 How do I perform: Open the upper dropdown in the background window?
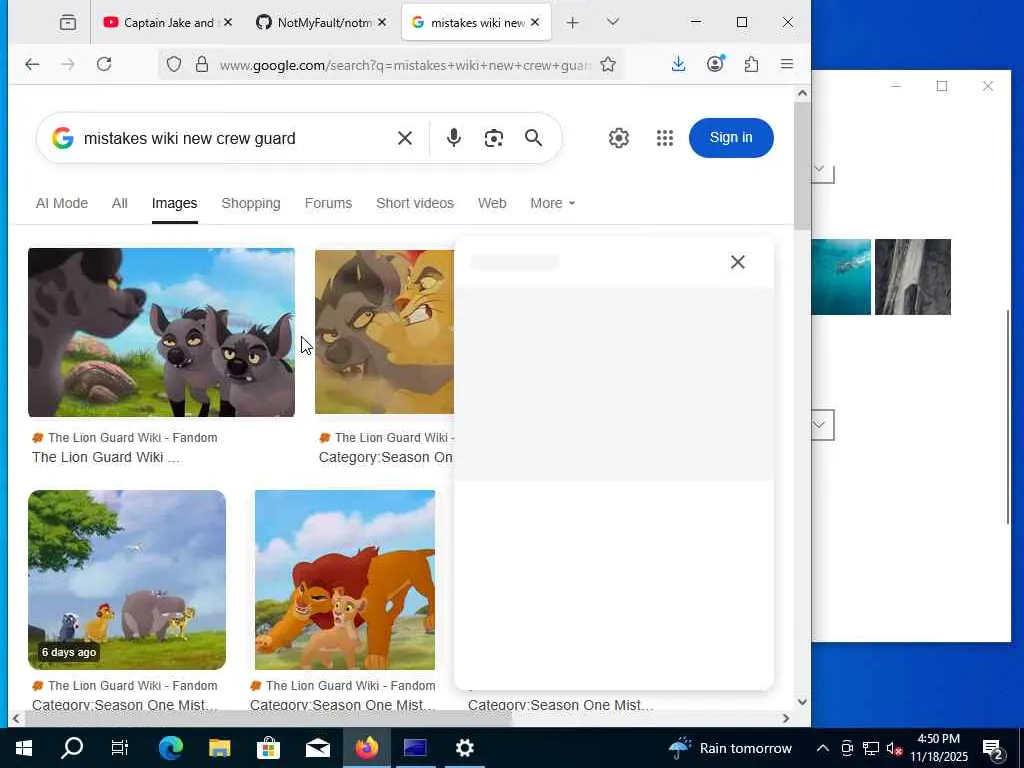(x=822, y=172)
